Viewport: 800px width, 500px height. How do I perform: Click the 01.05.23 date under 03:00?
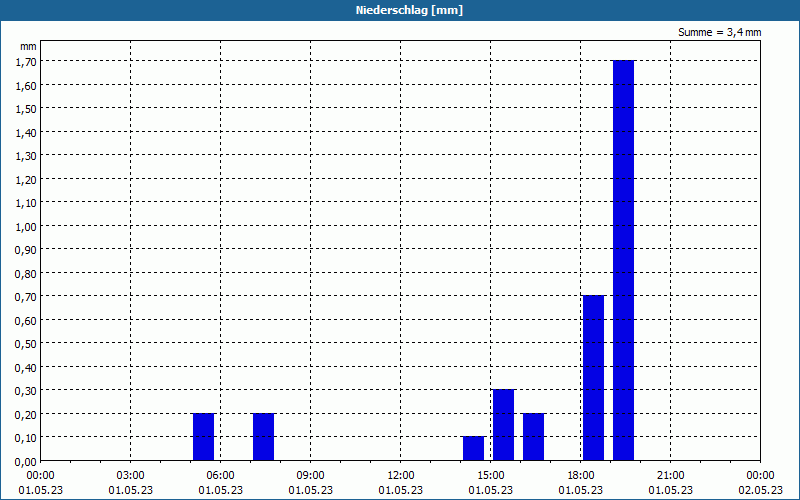pos(131,490)
